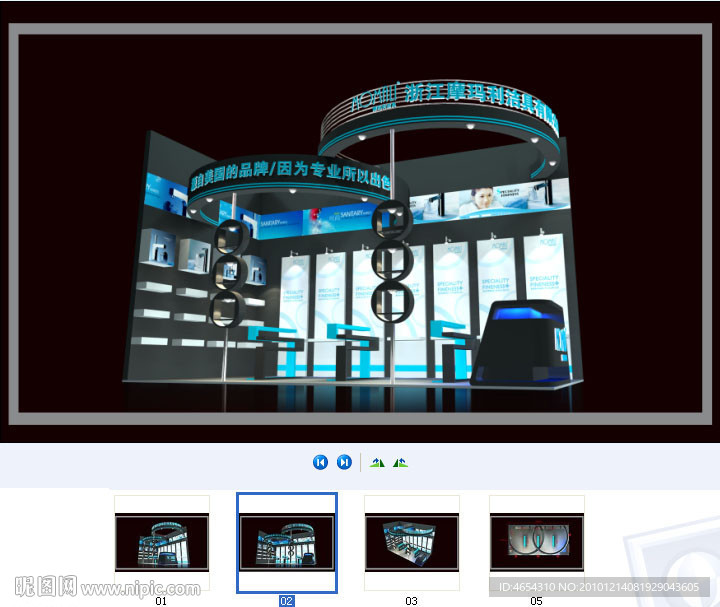Click the label 01 under first thumbnail
Screen dimensions: 720x607
click(161, 601)
